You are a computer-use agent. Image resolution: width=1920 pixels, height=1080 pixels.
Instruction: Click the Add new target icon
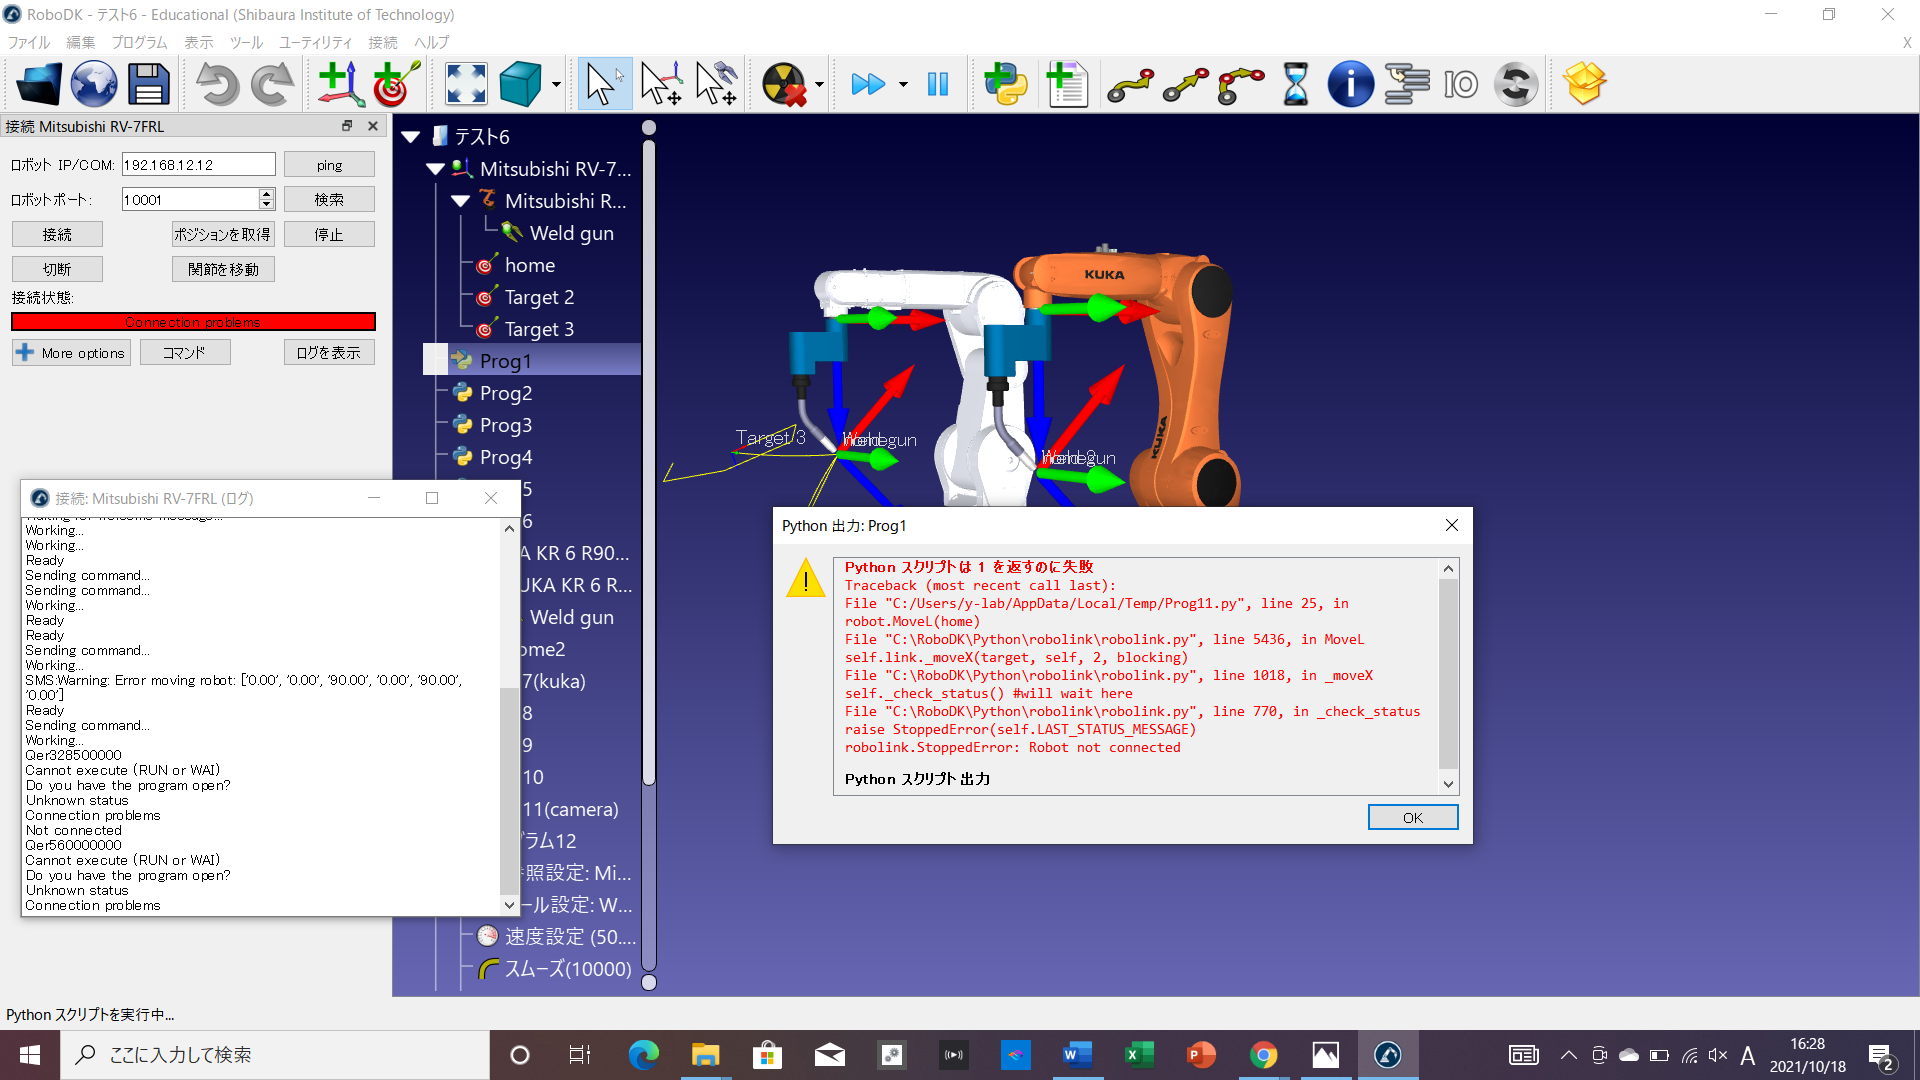tap(396, 84)
